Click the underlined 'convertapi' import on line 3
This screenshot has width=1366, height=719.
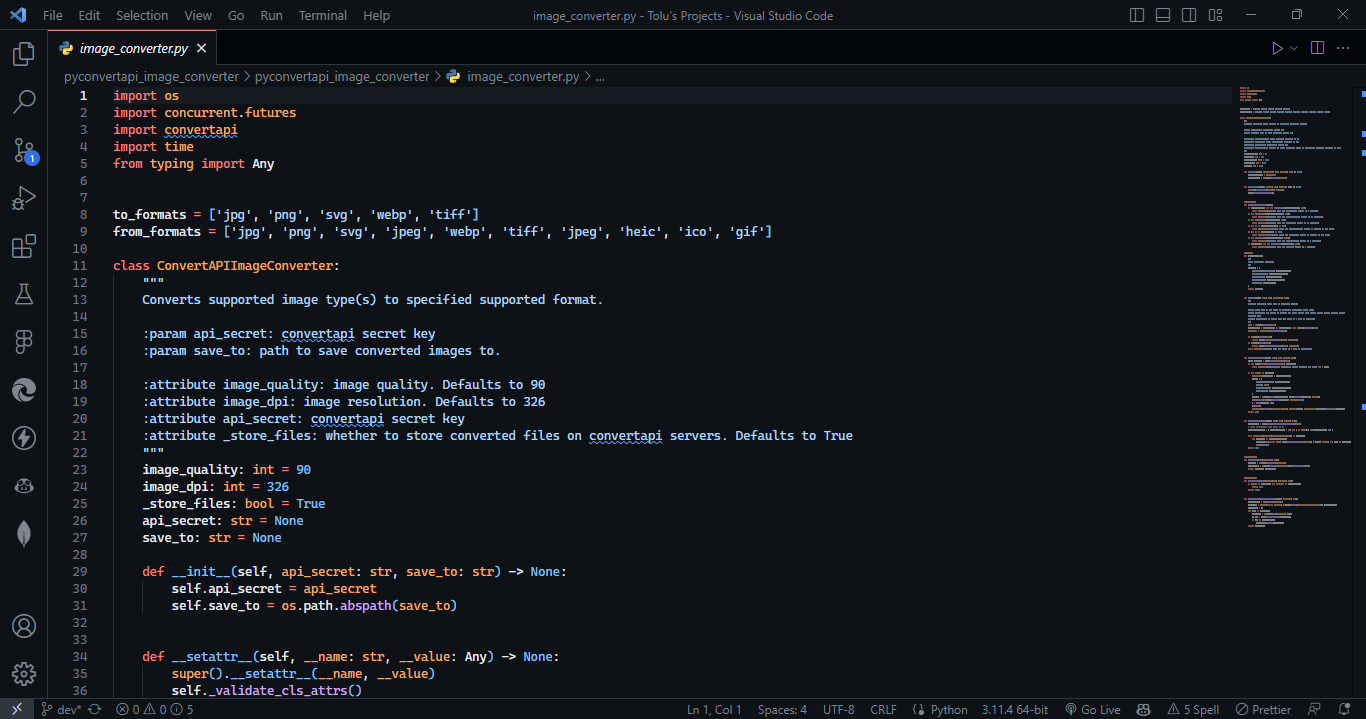tap(201, 130)
